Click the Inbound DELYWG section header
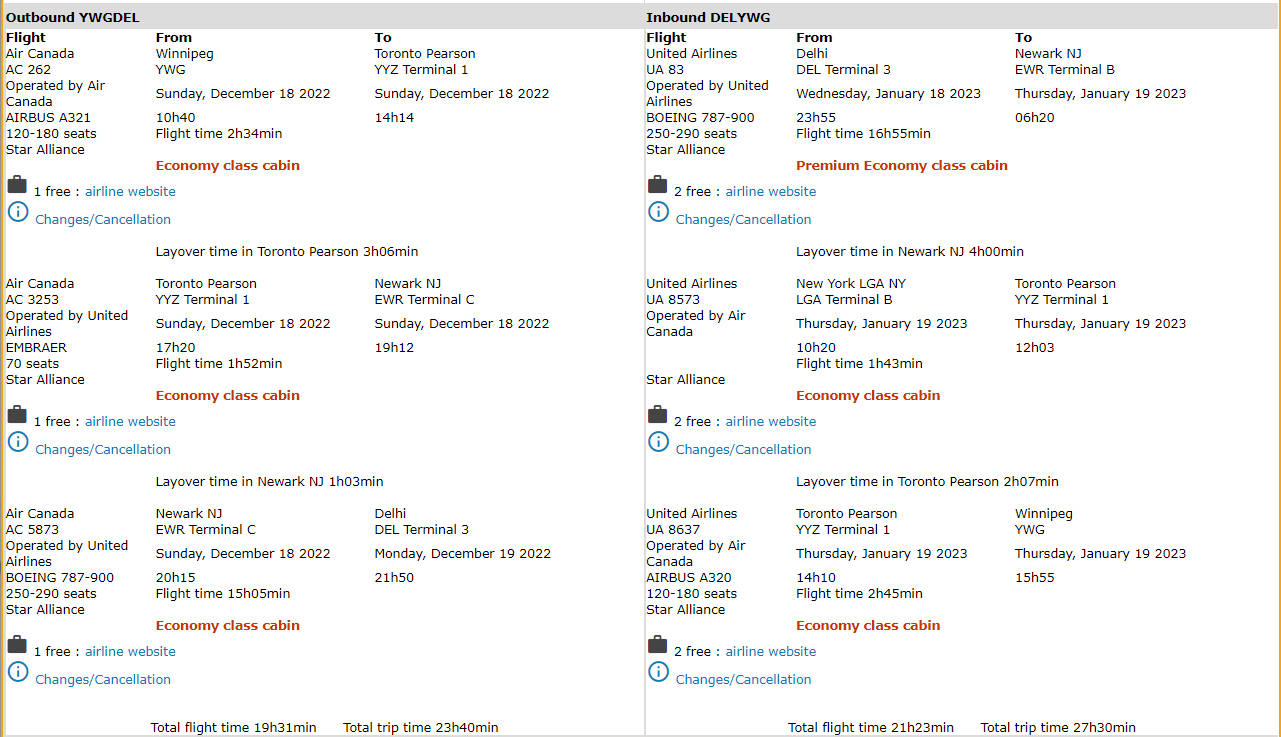This screenshot has height=737, width=1281. coord(708,17)
